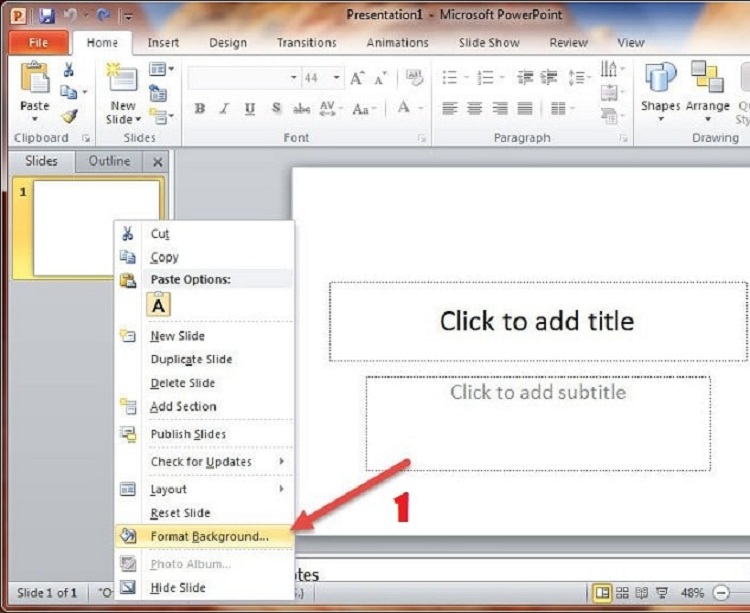Click the Cut scissors icon in Clipboard group

pos(68,70)
